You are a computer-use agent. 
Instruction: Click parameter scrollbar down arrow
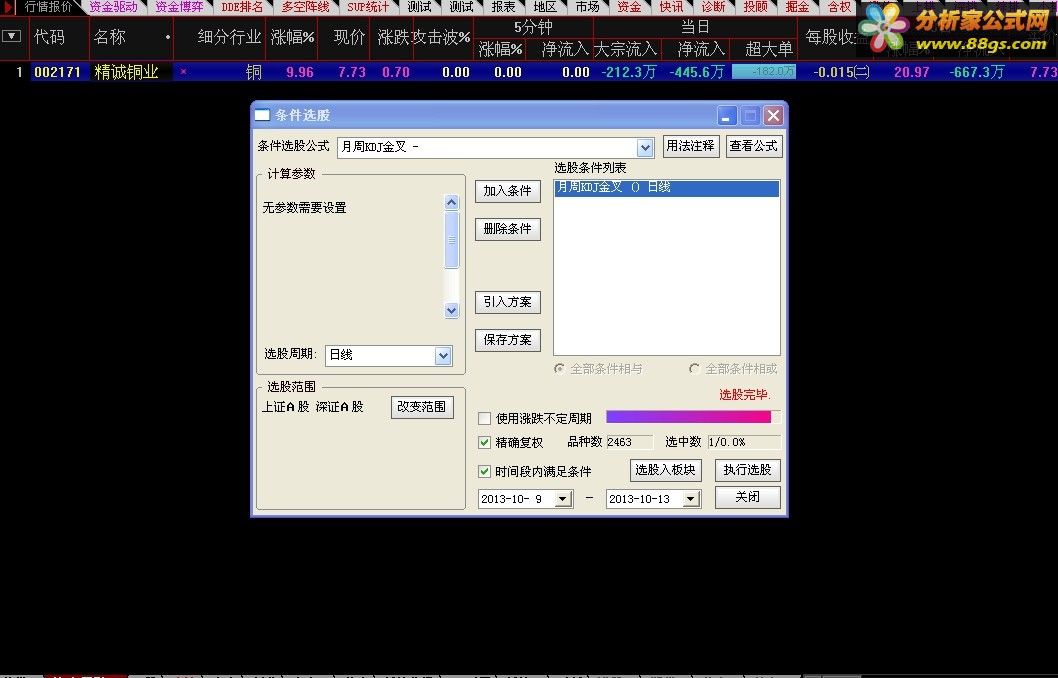[x=451, y=310]
